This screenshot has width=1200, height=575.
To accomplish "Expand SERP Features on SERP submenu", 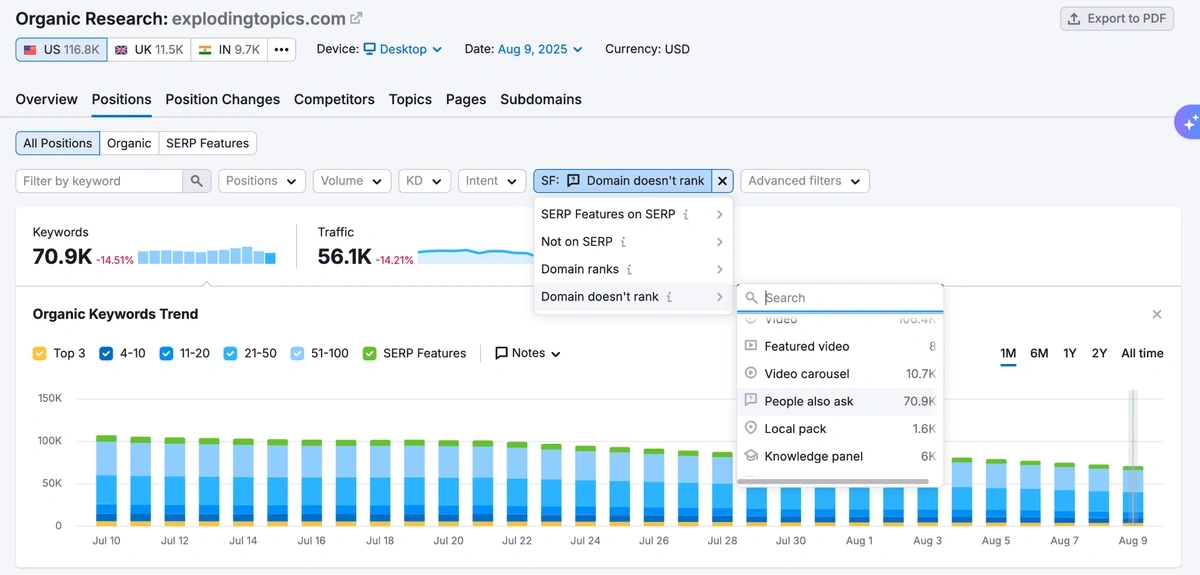I will (x=633, y=214).
